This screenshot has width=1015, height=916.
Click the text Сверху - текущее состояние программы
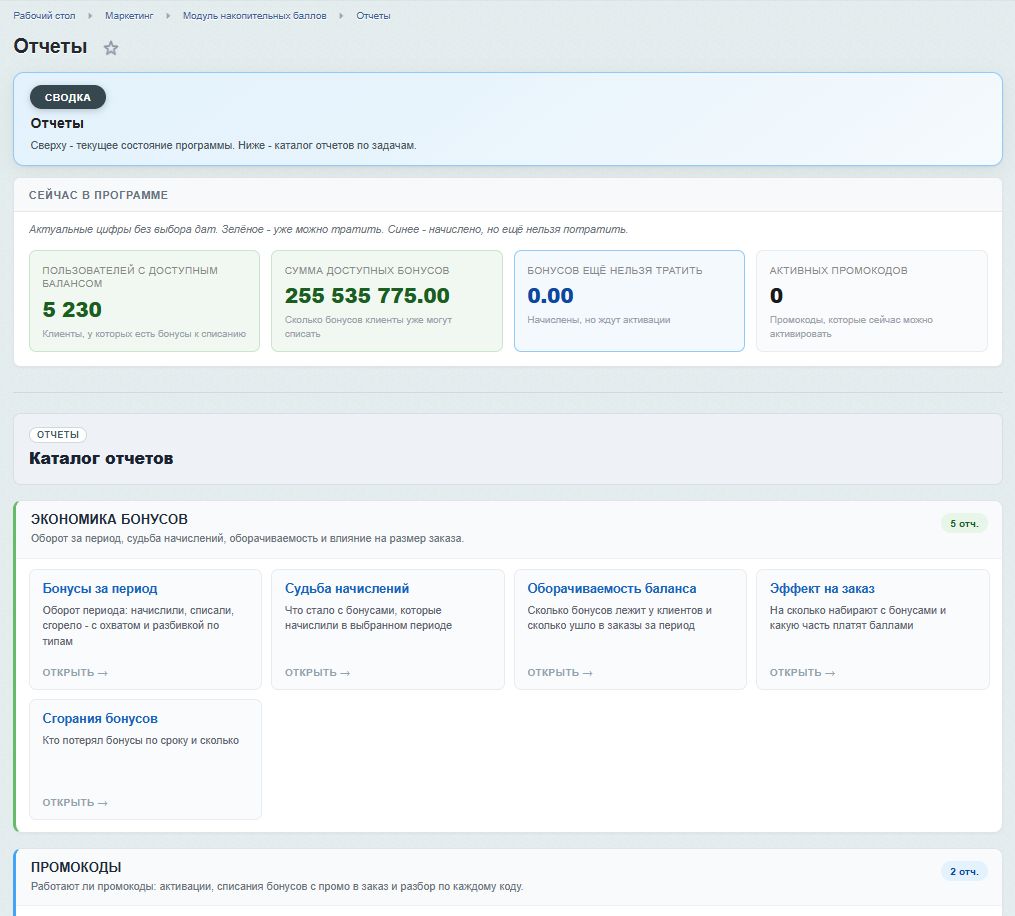223,145
